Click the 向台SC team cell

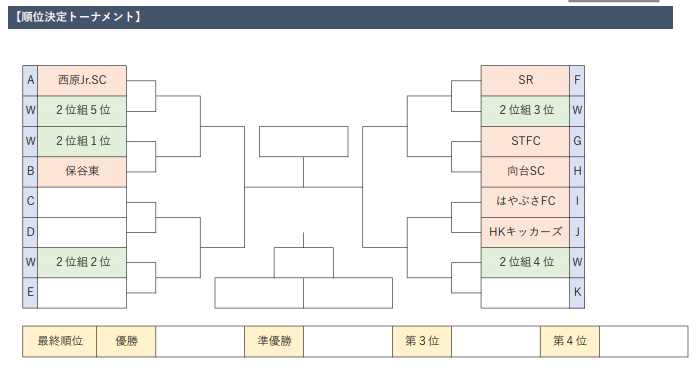[525, 171]
